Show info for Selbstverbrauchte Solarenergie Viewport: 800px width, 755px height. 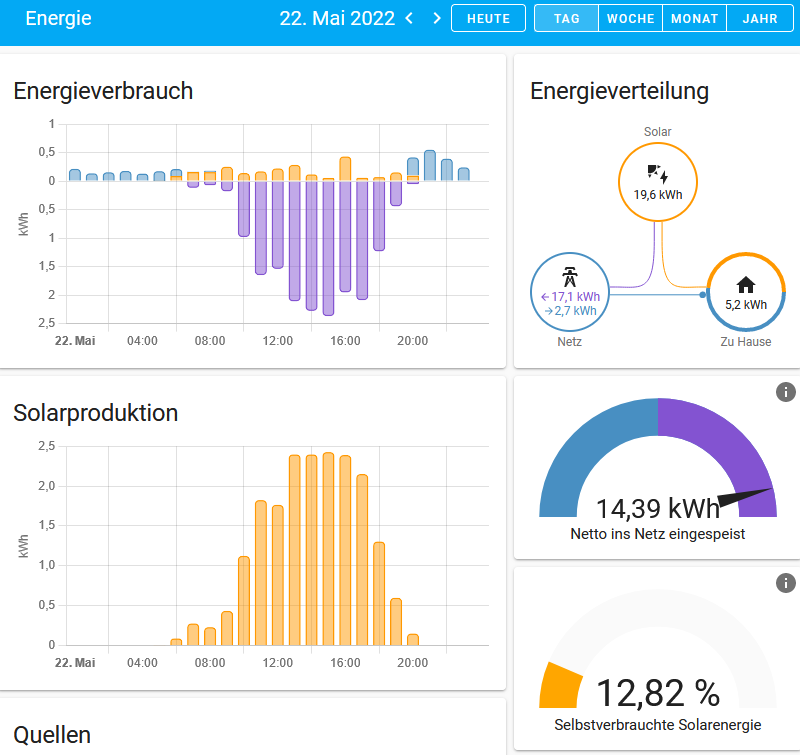(785, 583)
